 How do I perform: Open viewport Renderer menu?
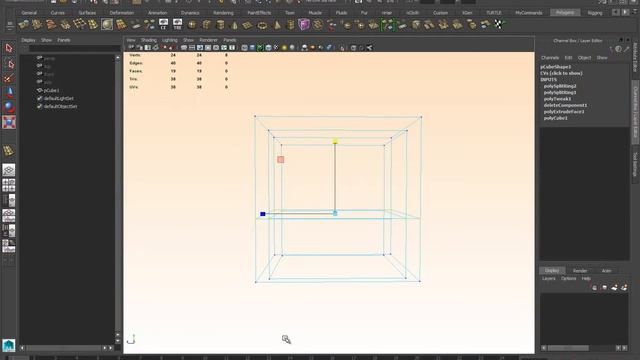(208, 40)
